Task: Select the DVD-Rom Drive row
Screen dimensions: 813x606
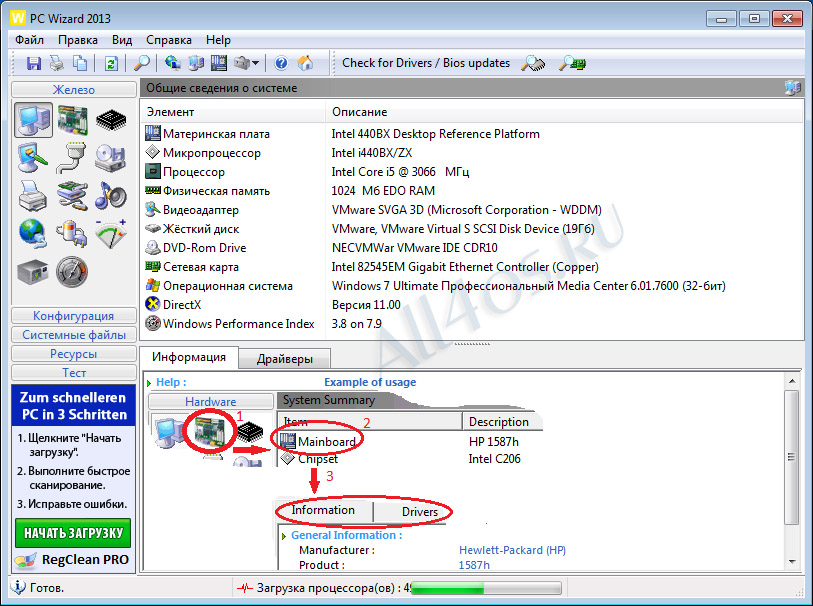Action: pos(472,248)
